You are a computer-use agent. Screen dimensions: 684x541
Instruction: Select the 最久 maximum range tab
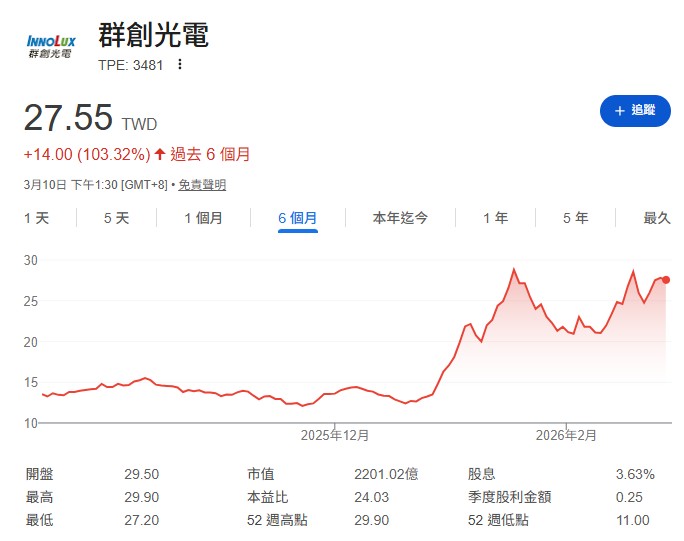point(657,218)
